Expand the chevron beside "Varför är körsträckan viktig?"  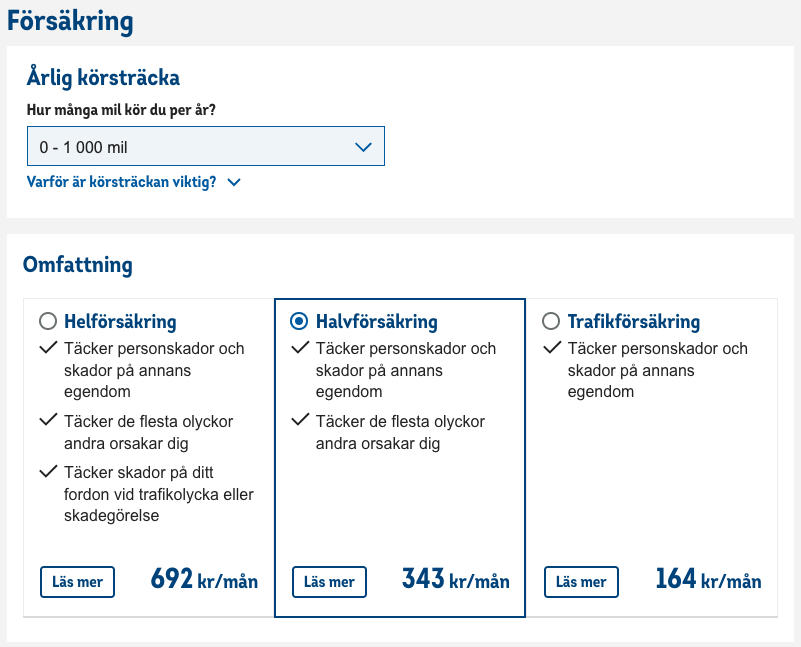point(234,182)
